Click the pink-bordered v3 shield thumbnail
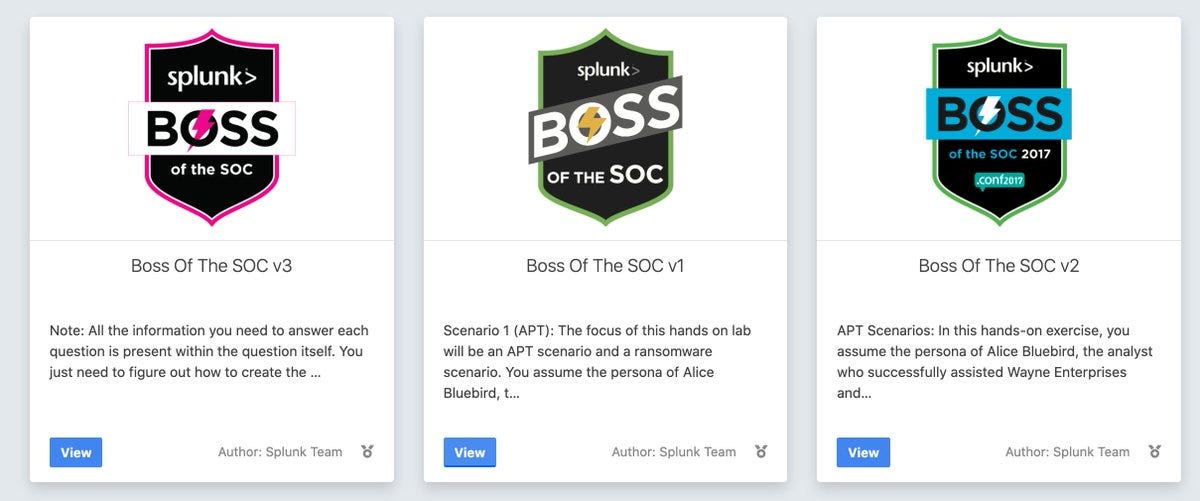Screen dimensions: 1200x501 click(211, 125)
